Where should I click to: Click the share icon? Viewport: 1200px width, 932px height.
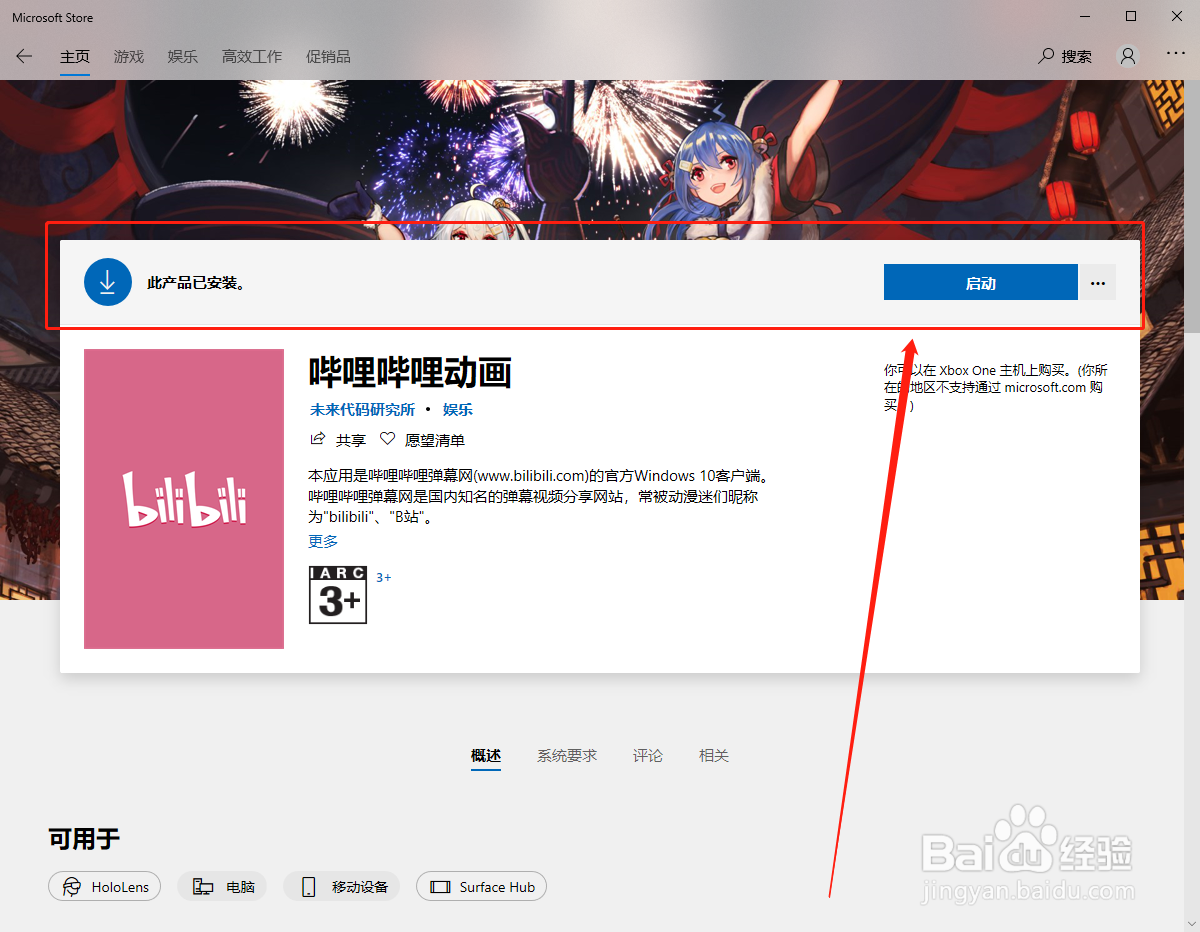[x=318, y=439]
